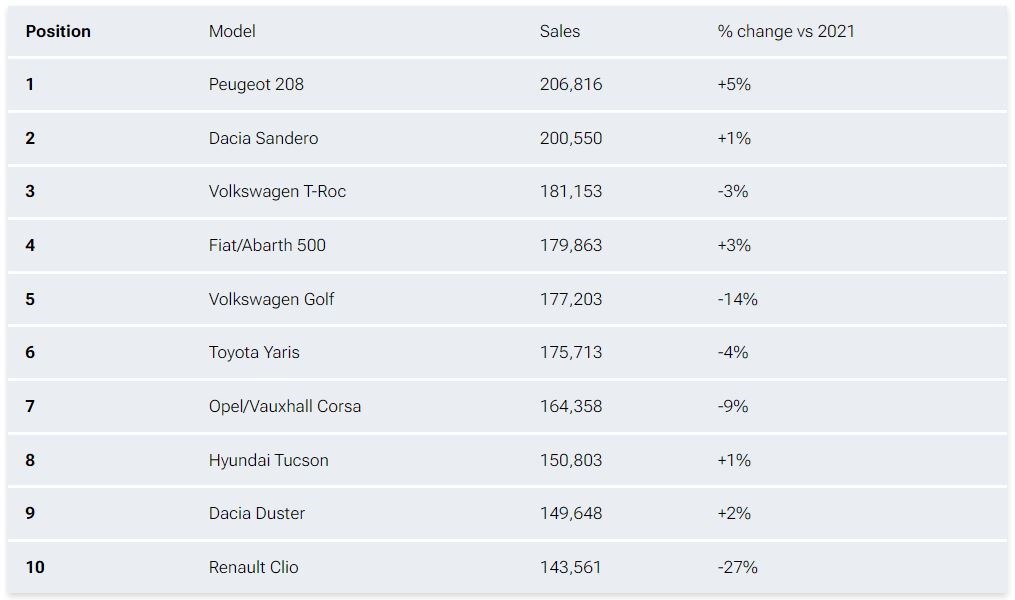Click the Fiat/Abarth 500 model name

click(x=267, y=245)
